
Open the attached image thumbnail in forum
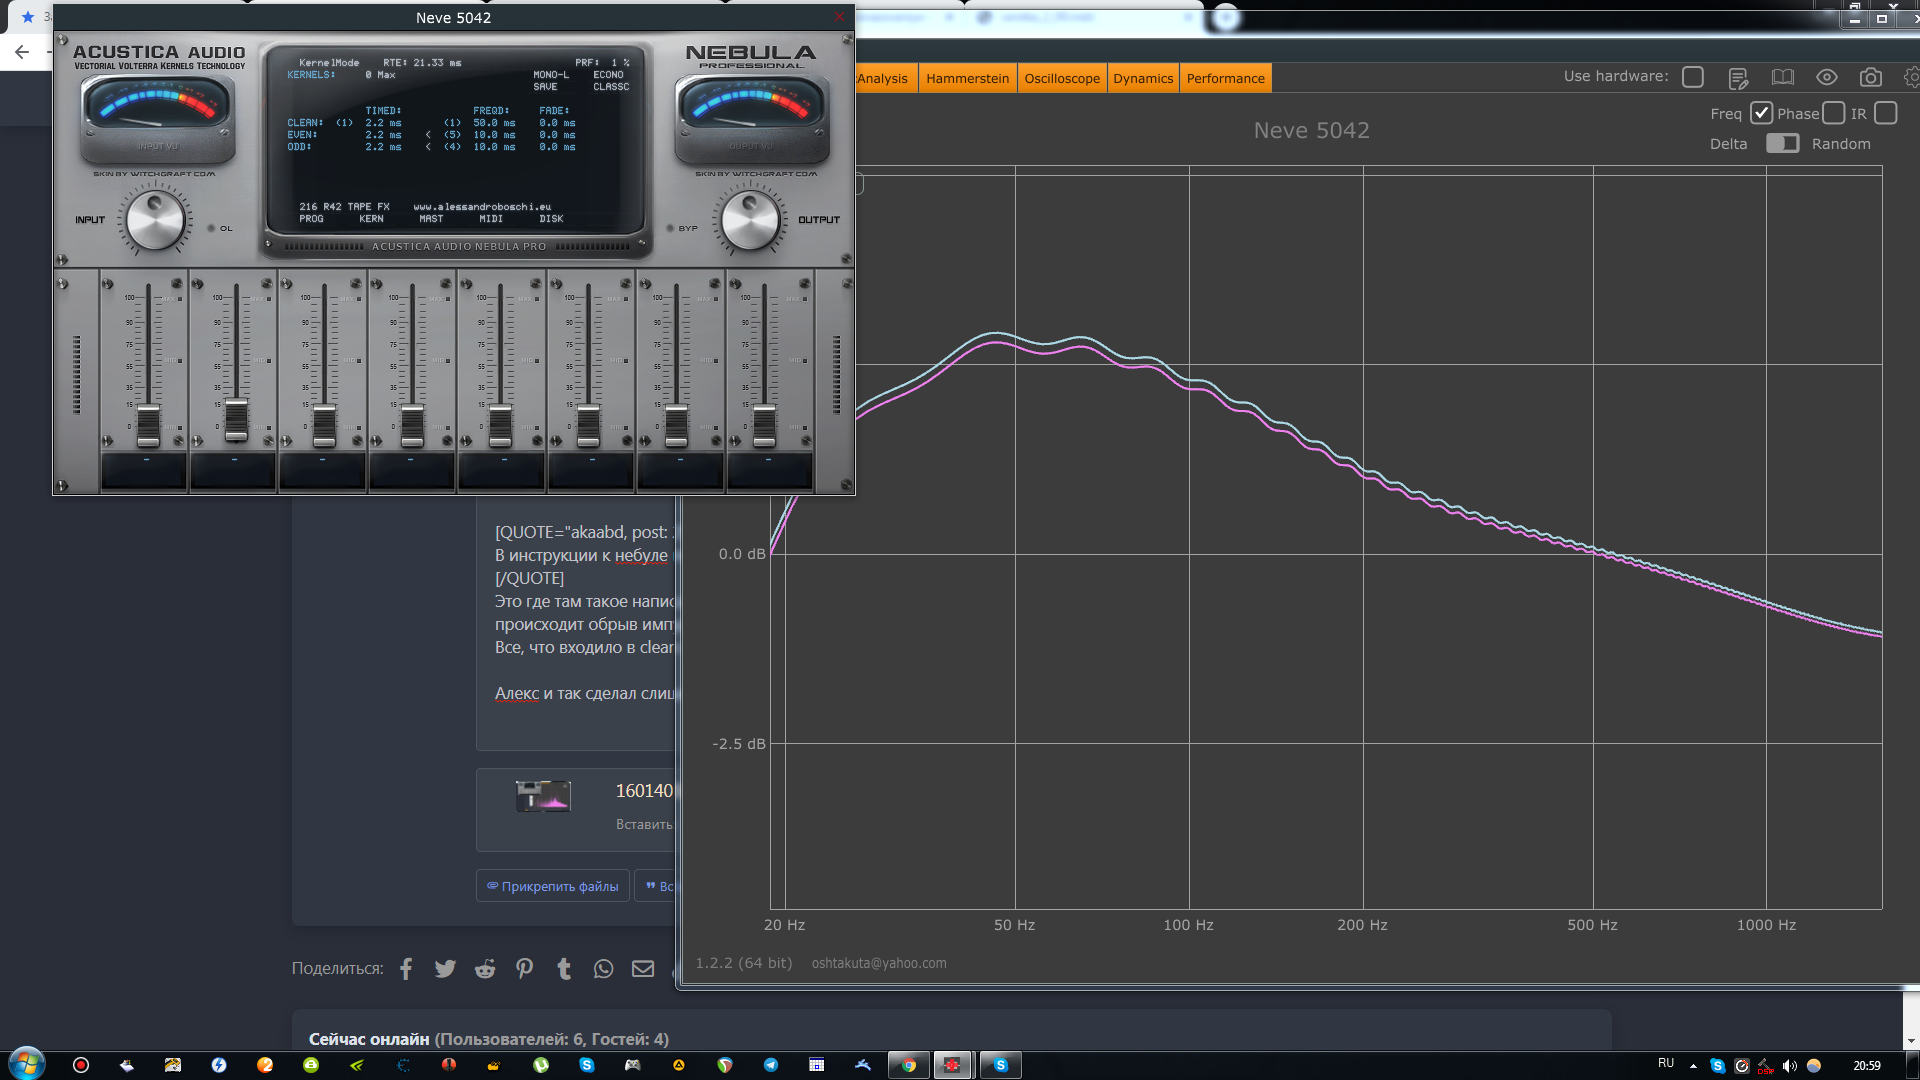coord(543,796)
